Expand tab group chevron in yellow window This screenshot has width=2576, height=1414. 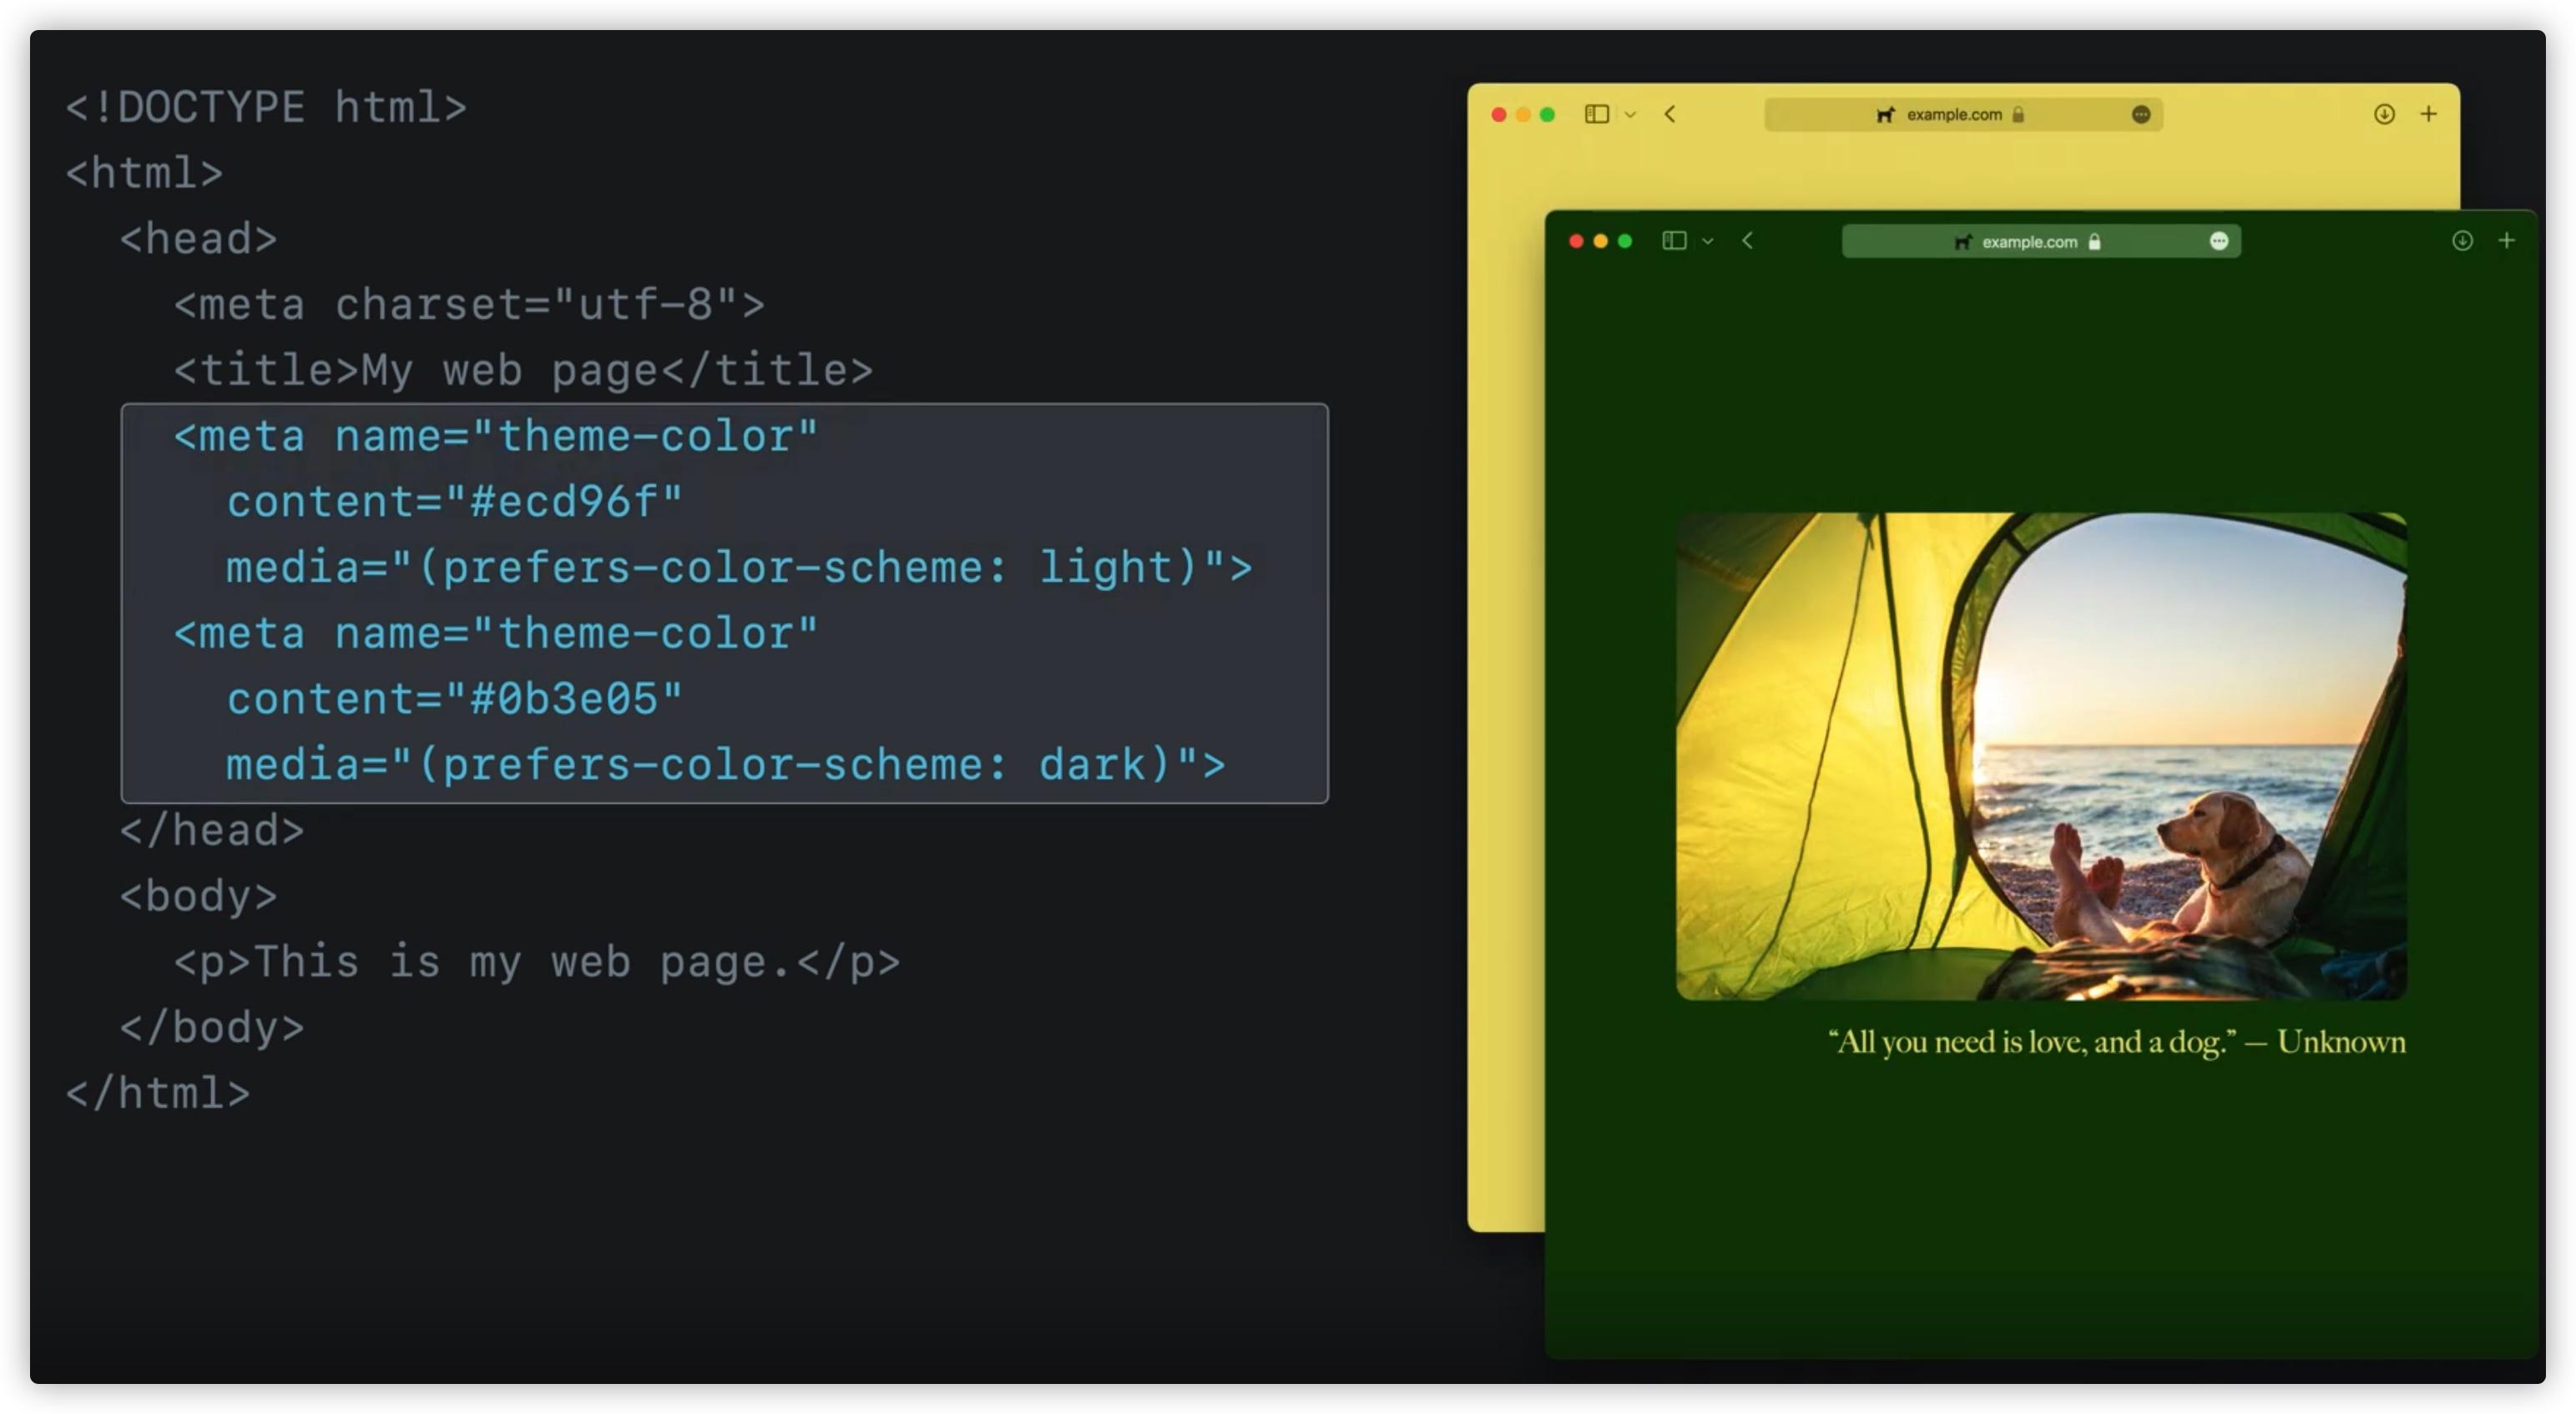pos(1630,115)
